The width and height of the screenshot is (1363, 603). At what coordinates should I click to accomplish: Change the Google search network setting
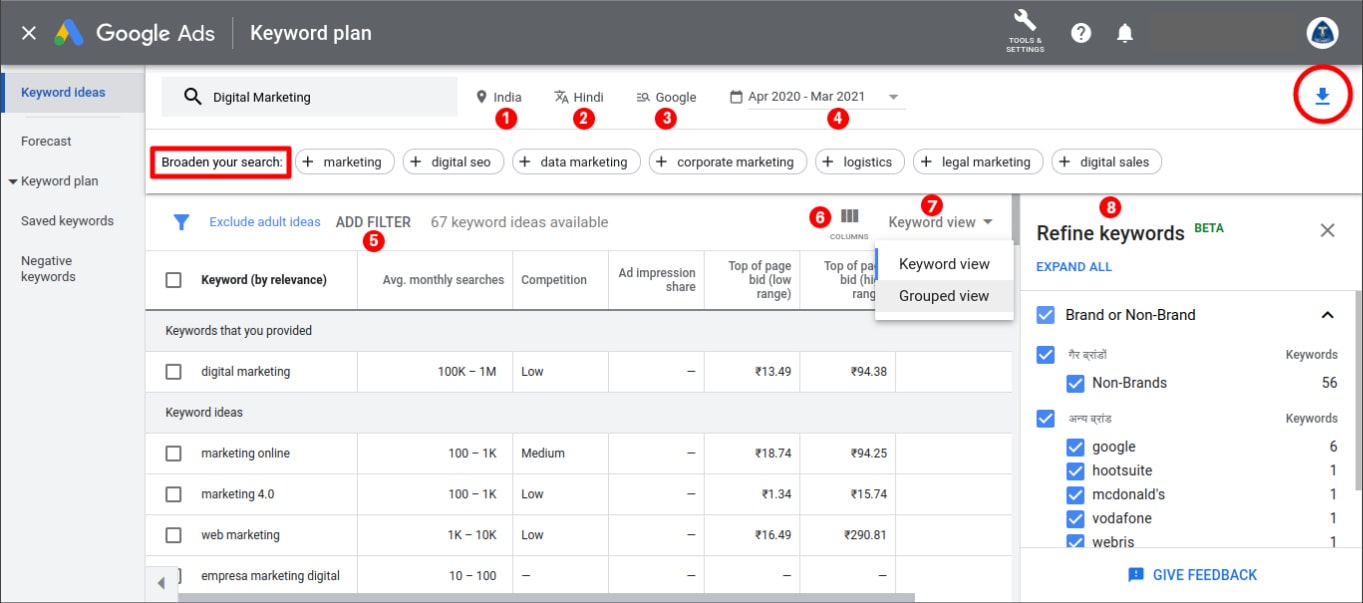click(666, 97)
